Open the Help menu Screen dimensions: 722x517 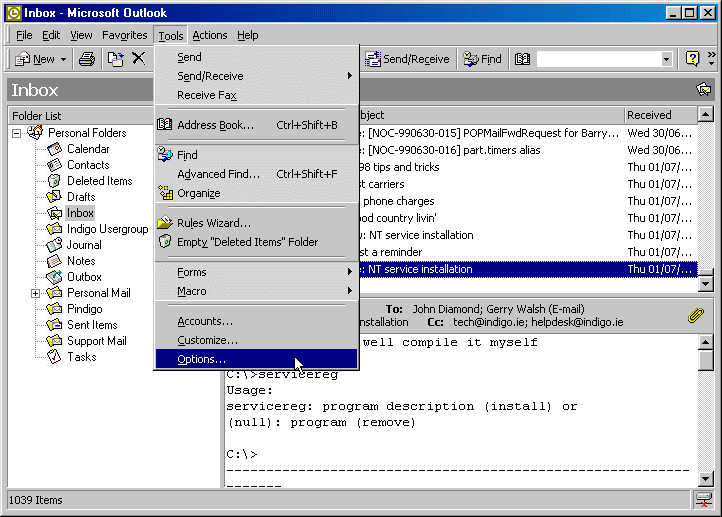tap(247, 35)
